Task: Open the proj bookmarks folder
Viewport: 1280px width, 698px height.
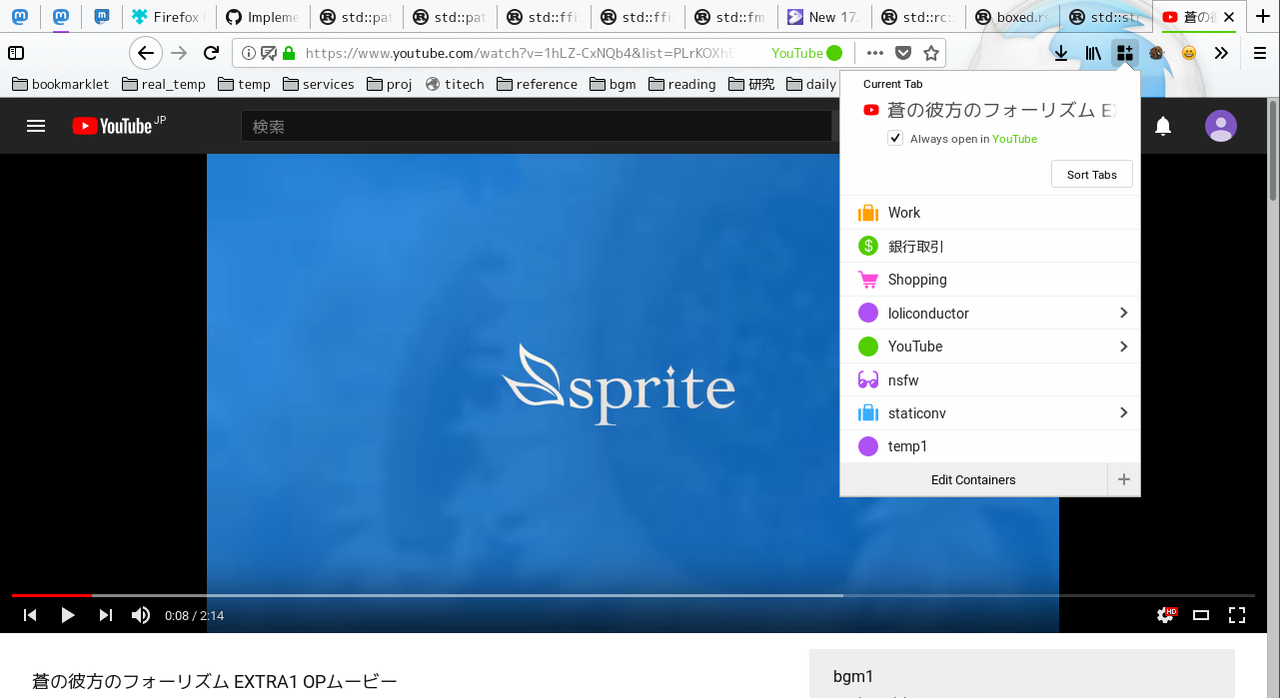Action: (x=389, y=84)
